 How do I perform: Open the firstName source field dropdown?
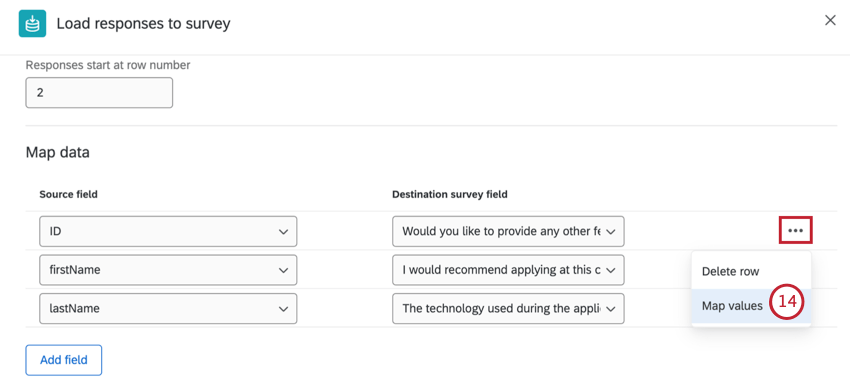pyautogui.click(x=168, y=270)
